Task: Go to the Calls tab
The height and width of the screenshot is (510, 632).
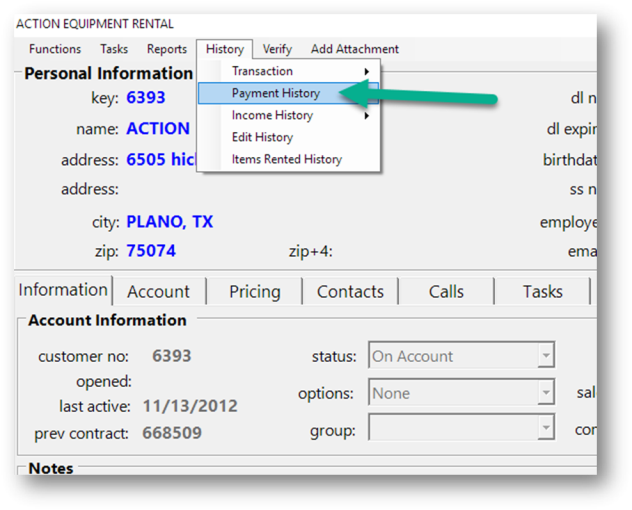Action: [x=446, y=292]
